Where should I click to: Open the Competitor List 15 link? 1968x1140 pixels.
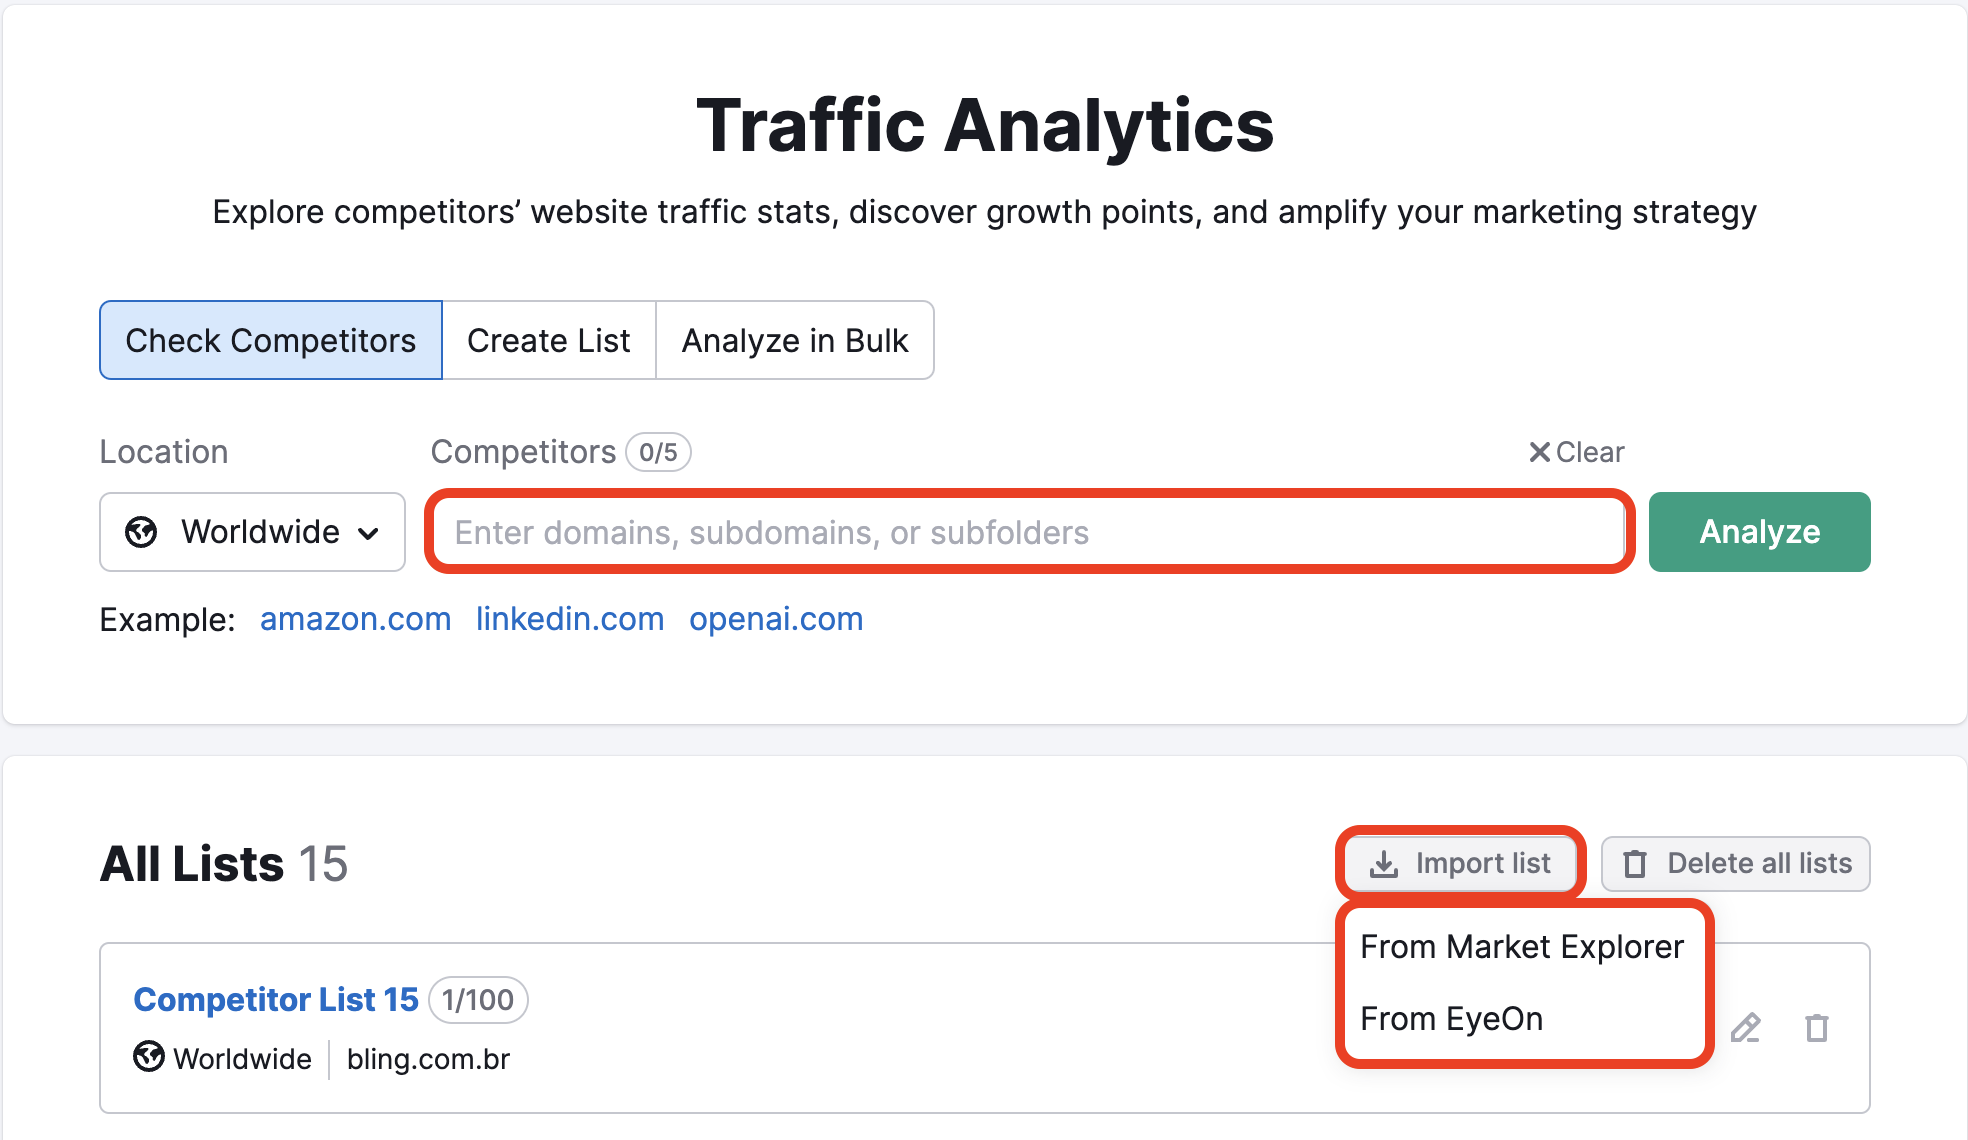pos(276,1000)
